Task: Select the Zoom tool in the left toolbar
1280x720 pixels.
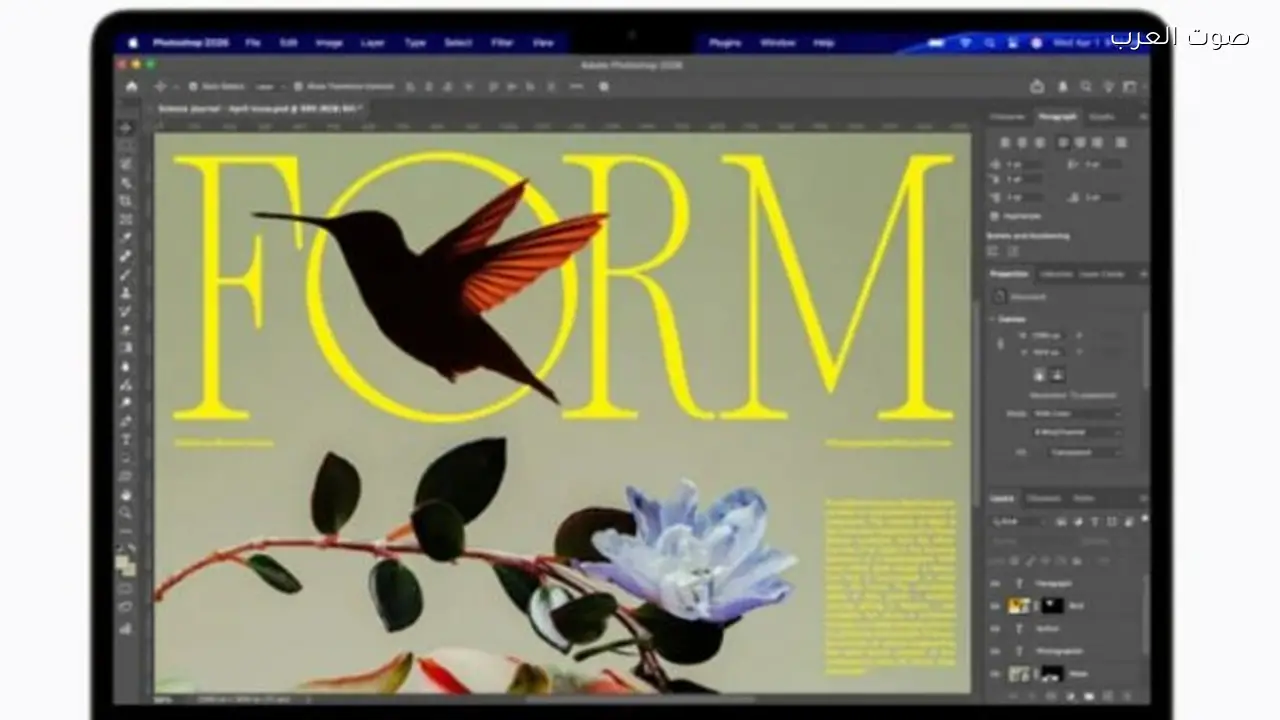Action: (x=126, y=513)
